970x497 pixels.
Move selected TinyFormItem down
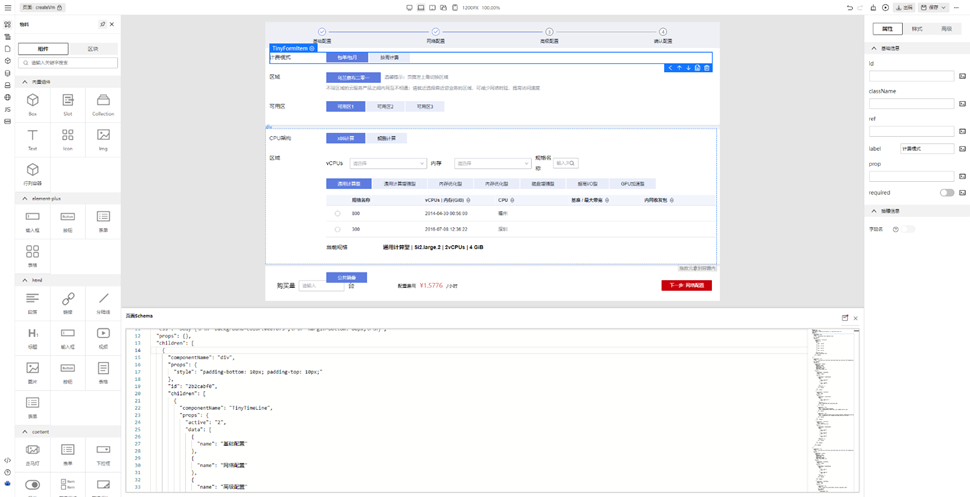[688, 68]
